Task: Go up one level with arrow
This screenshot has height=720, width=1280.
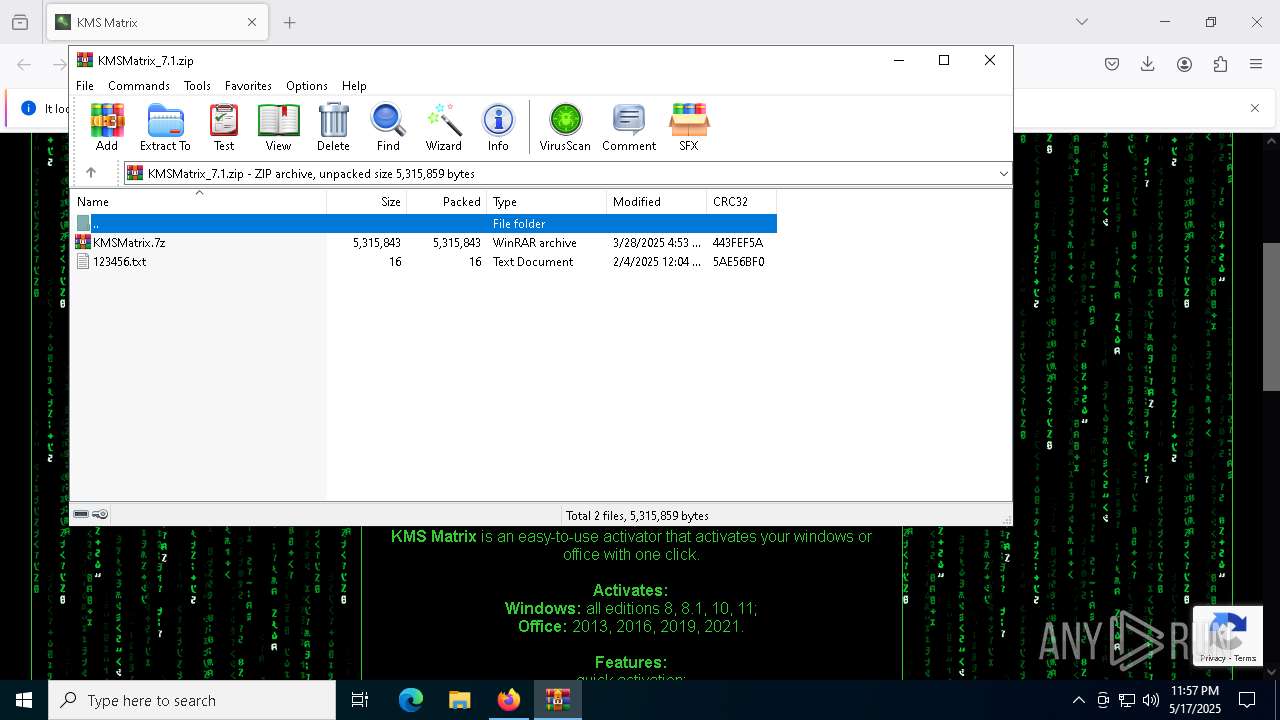Action: (x=91, y=173)
